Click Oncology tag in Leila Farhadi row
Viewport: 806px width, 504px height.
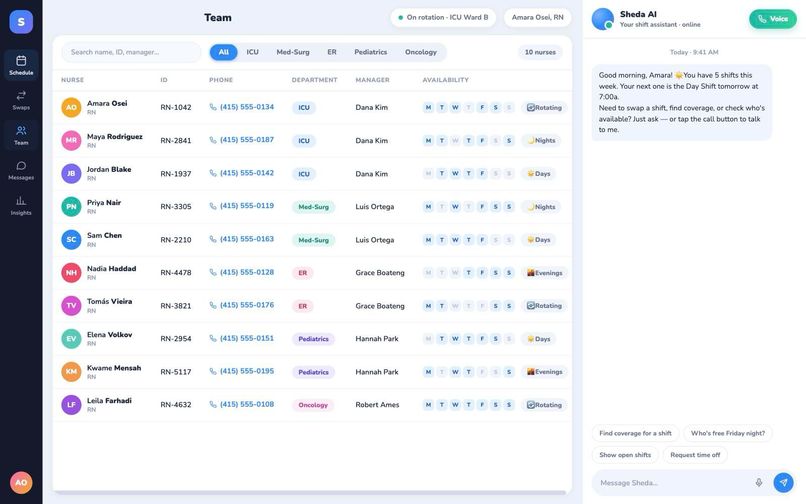click(x=313, y=405)
